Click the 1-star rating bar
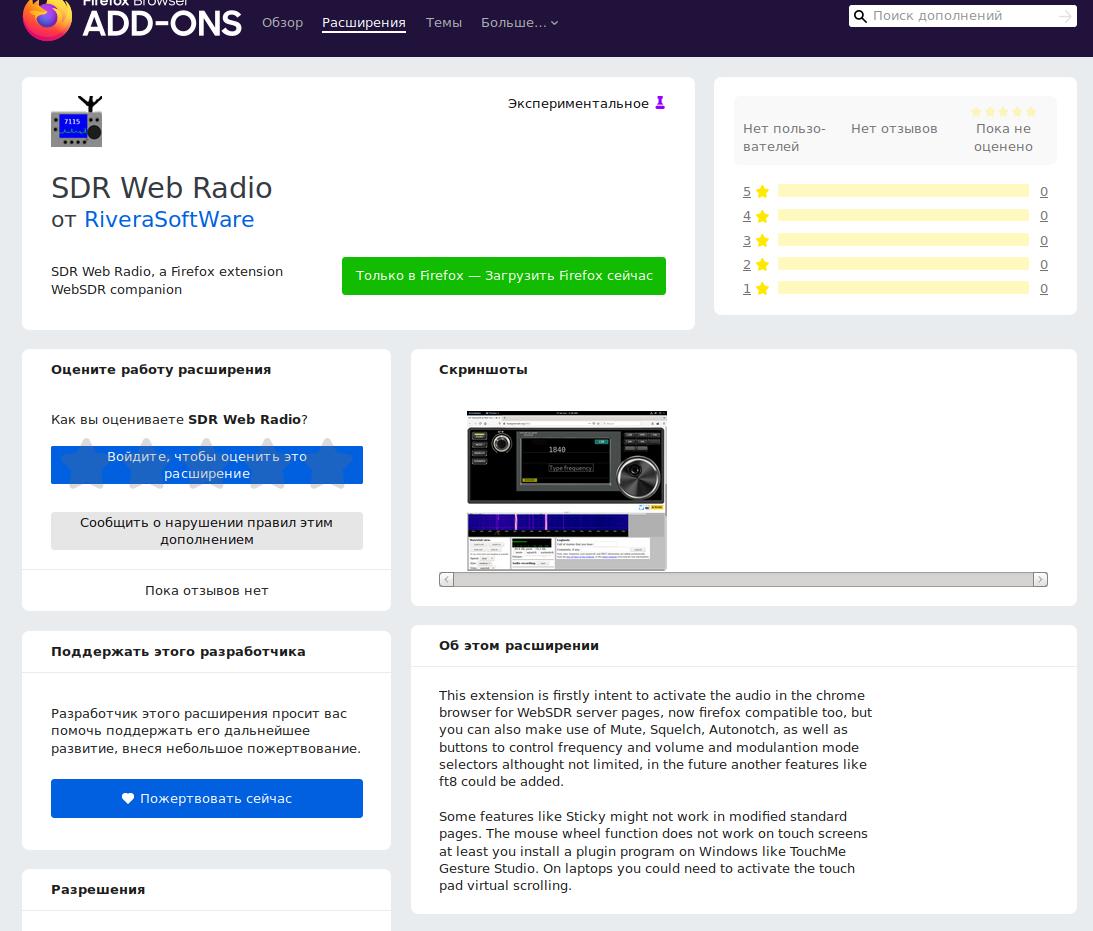 click(x=903, y=288)
